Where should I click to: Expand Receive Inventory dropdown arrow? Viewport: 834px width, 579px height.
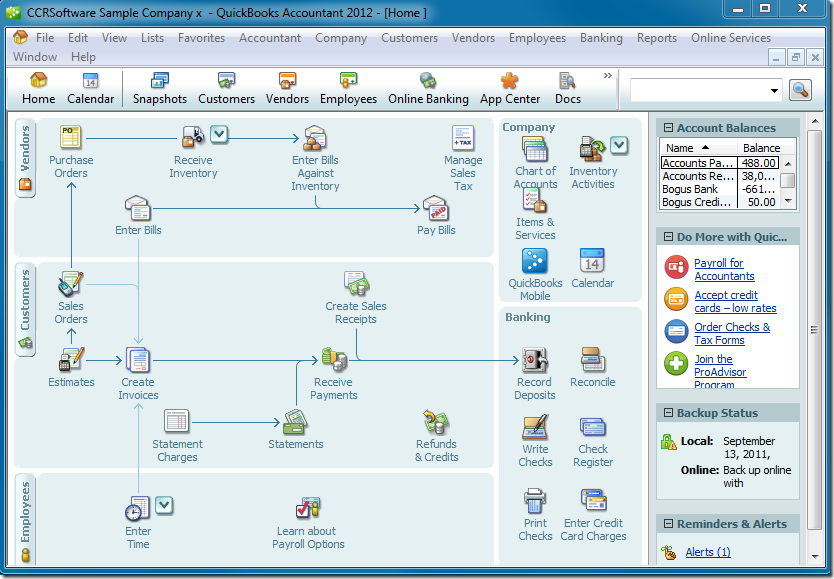pyautogui.click(x=219, y=134)
